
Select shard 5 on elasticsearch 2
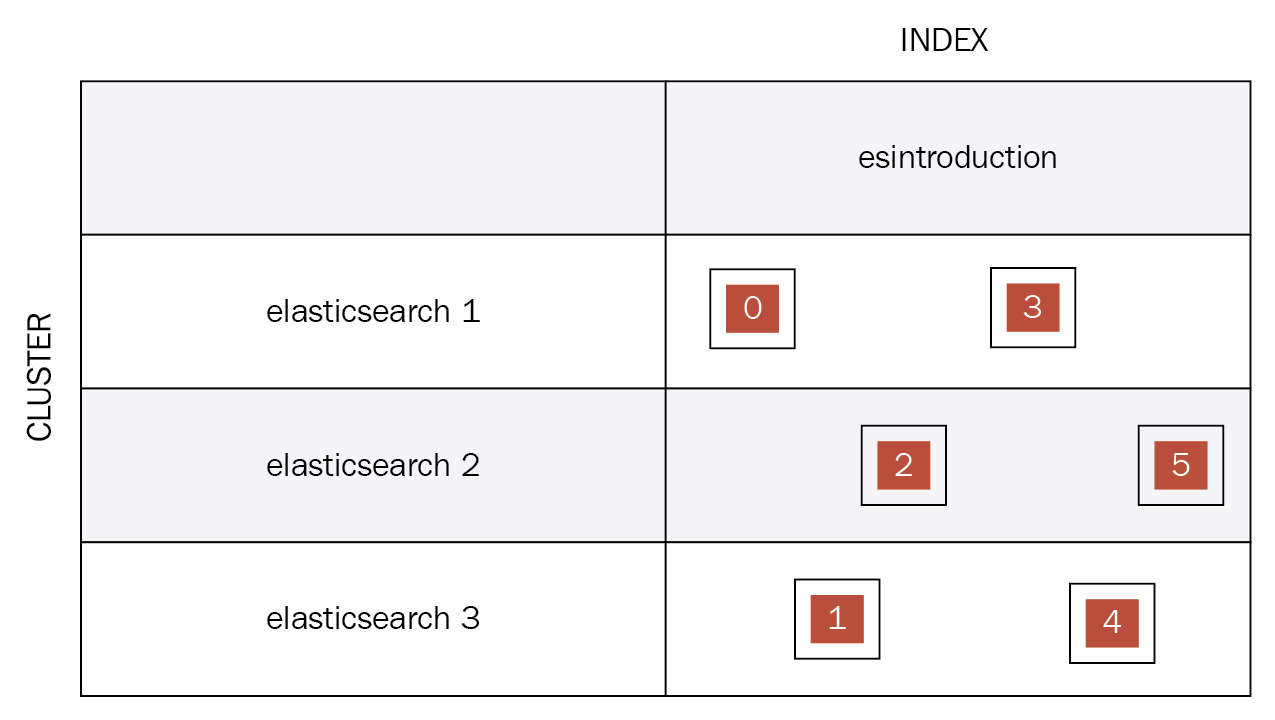point(1180,465)
